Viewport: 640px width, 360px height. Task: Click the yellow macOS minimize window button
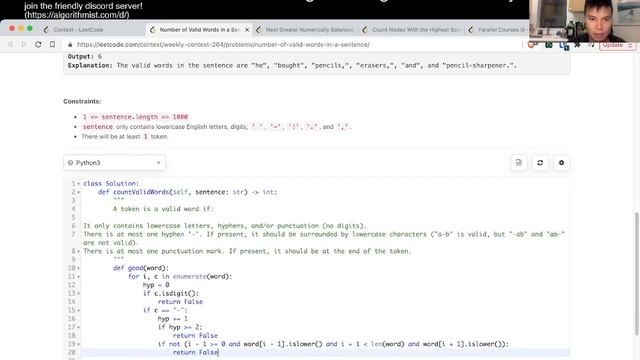coord(21,28)
